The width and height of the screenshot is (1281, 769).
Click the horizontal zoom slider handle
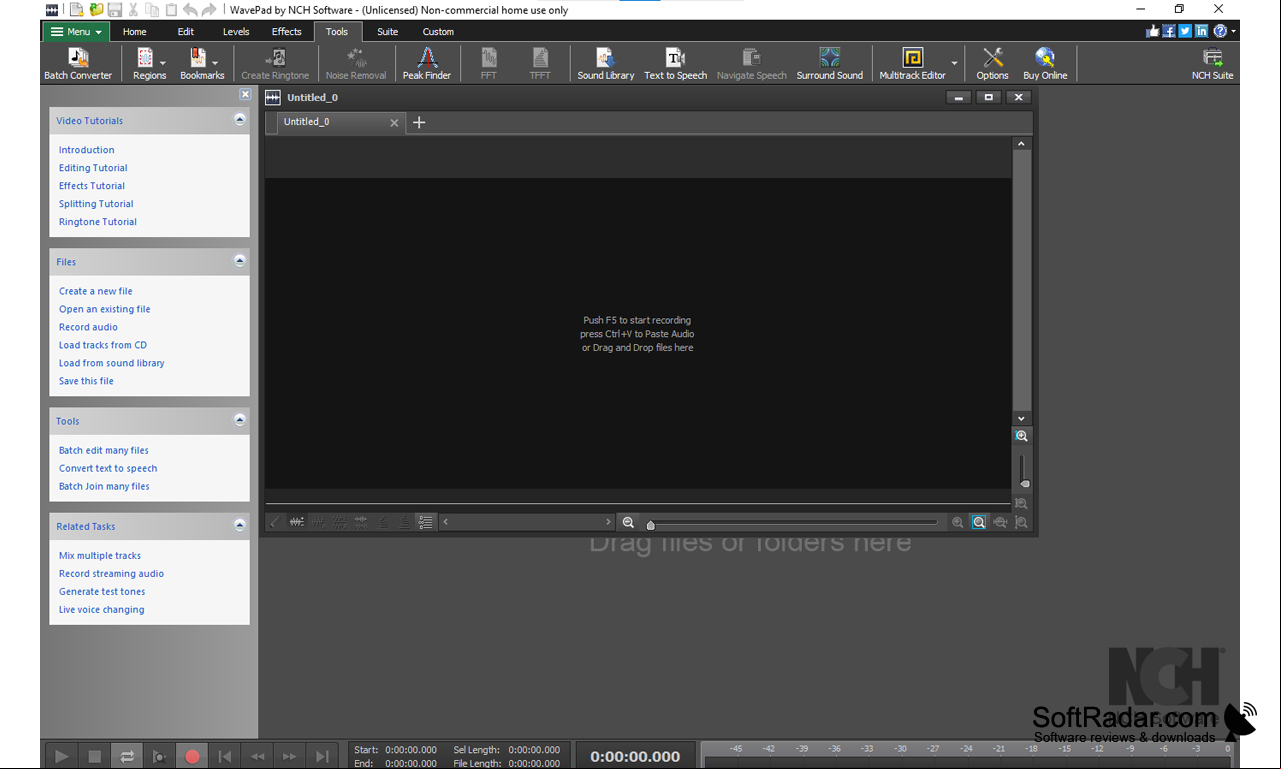tap(650, 525)
